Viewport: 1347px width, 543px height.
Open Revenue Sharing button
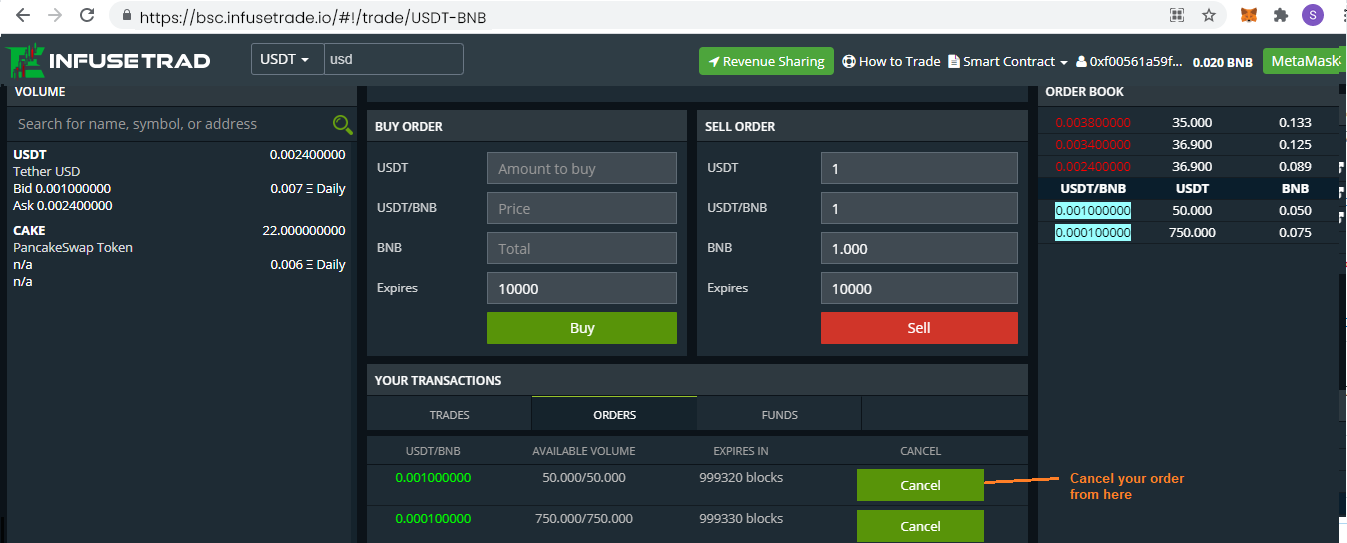766,61
